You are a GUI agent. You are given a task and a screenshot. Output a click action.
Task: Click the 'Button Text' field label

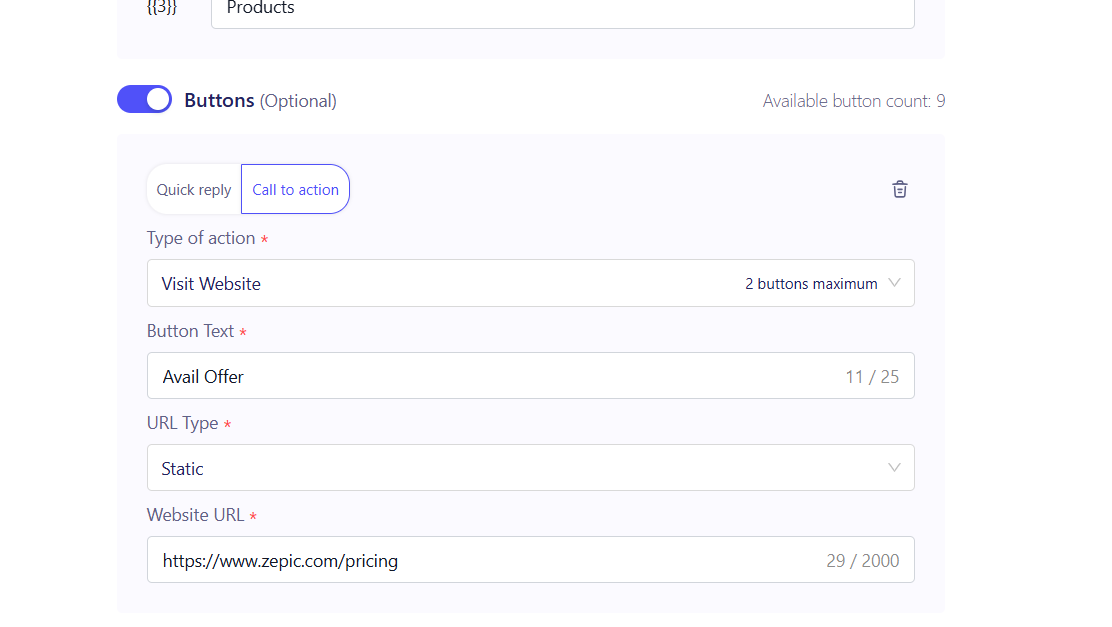click(x=190, y=331)
